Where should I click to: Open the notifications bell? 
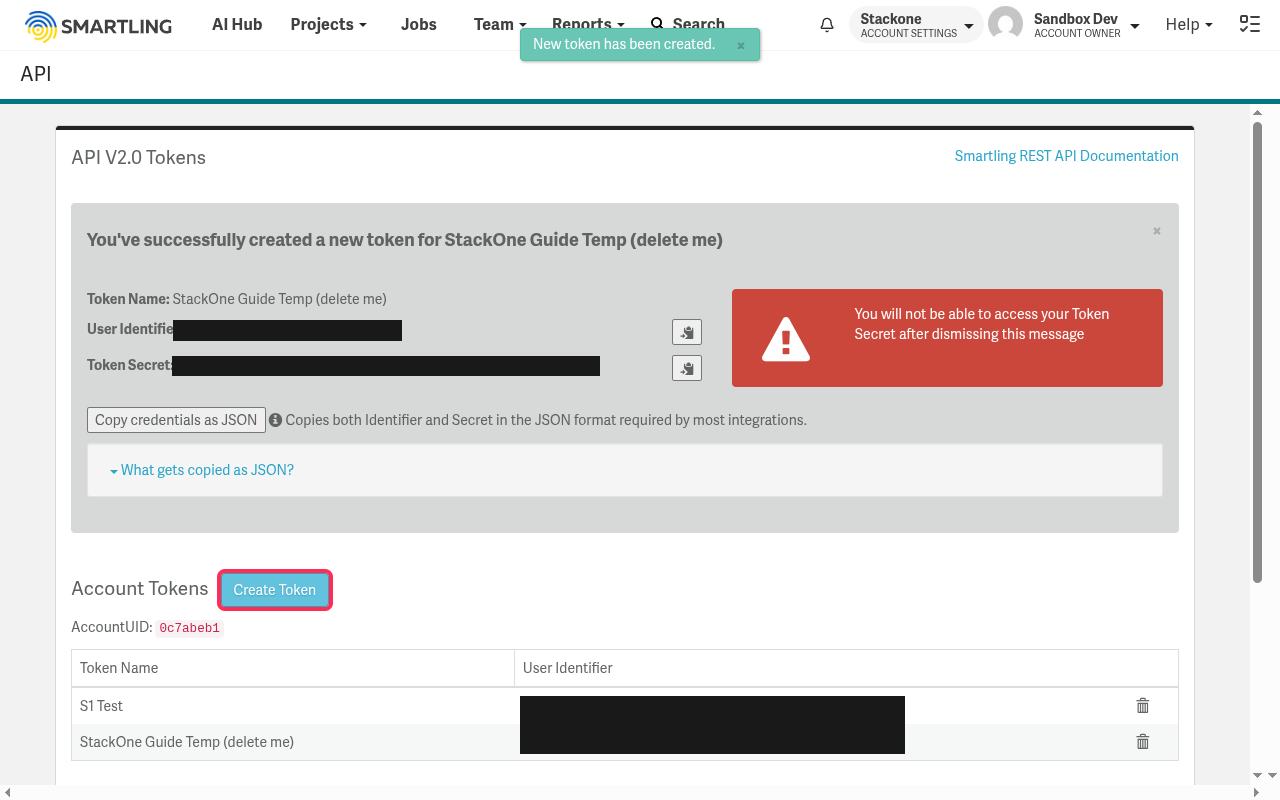click(x=827, y=25)
